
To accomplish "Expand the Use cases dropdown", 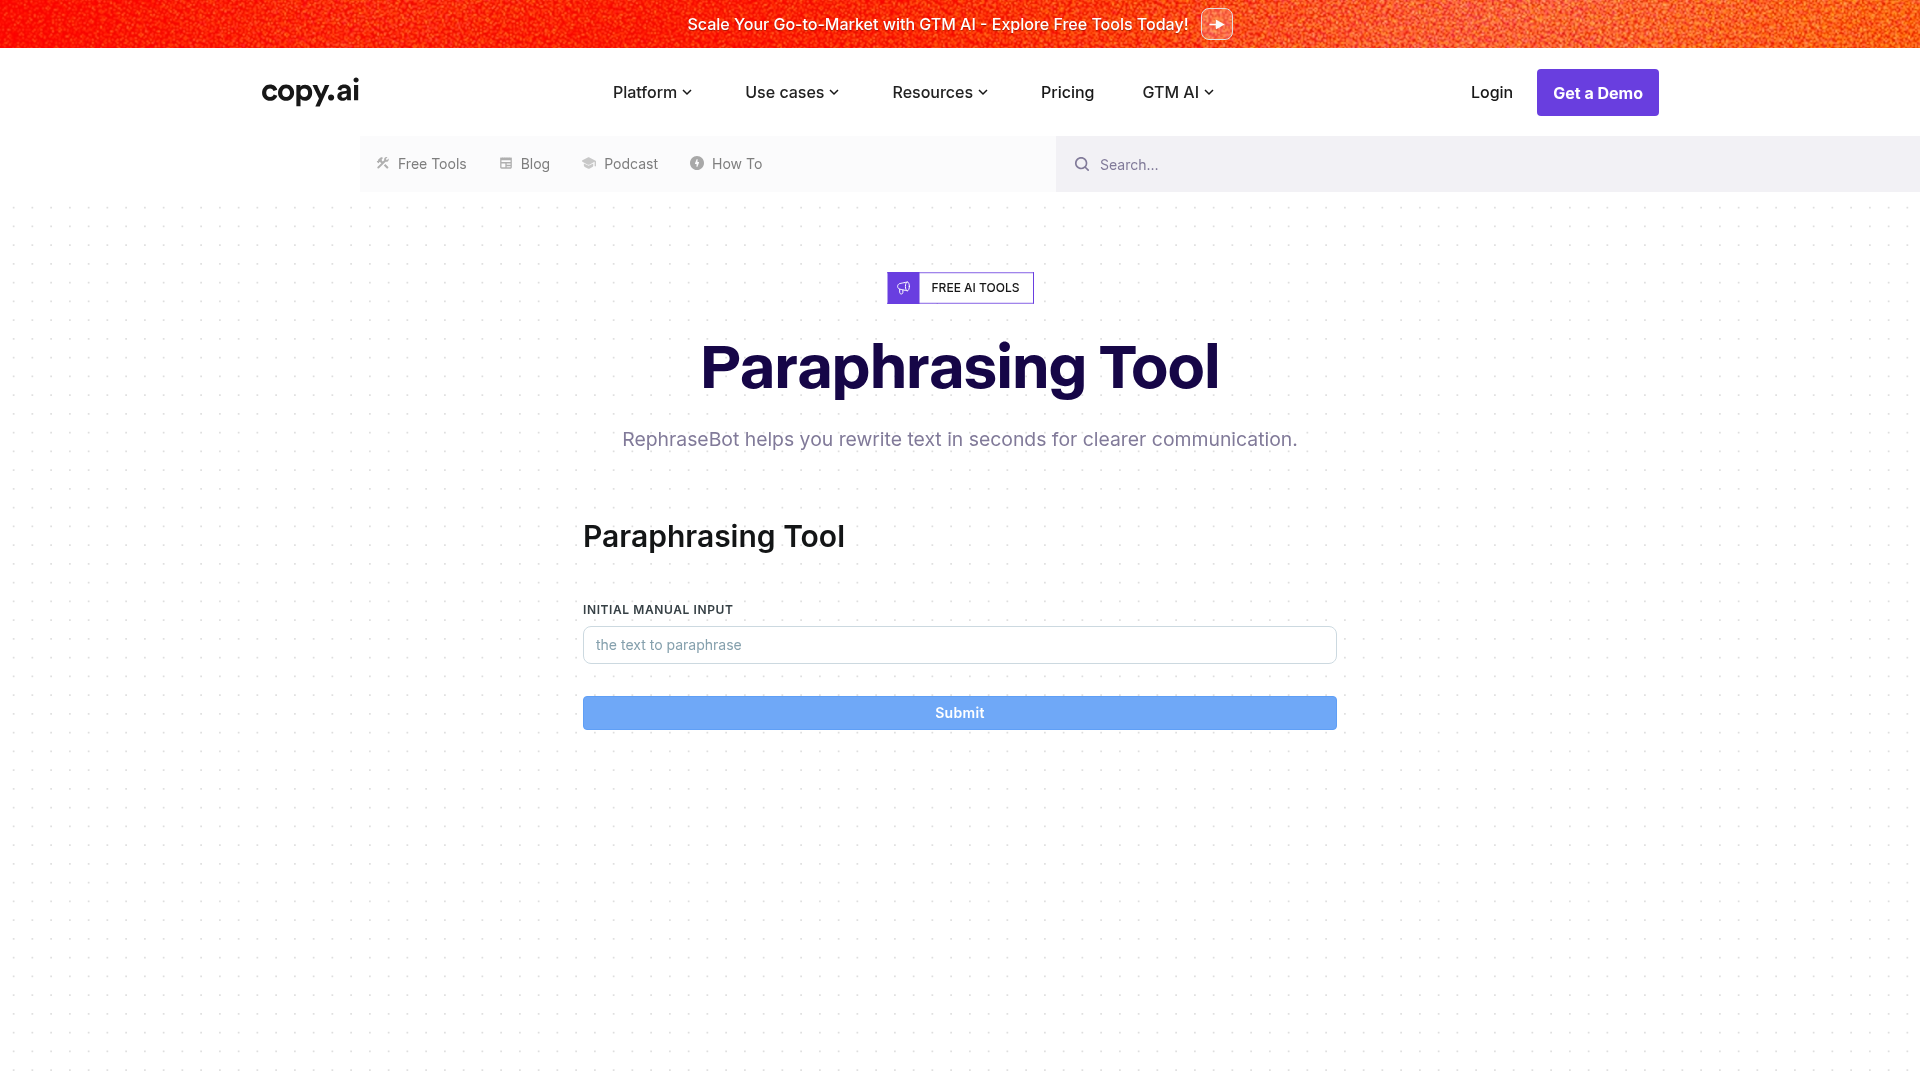I will click(792, 92).
